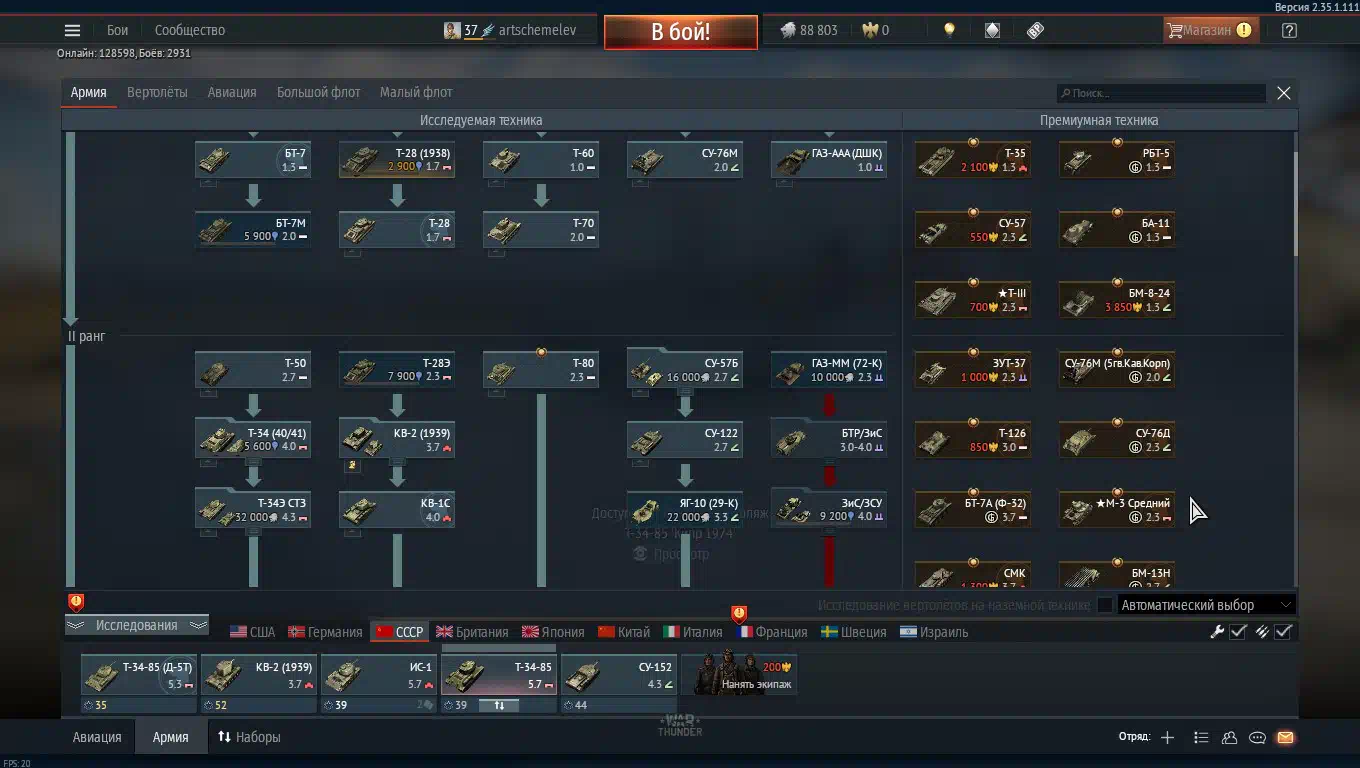
Task: Click the В бой! battle button
Action: tap(680, 31)
